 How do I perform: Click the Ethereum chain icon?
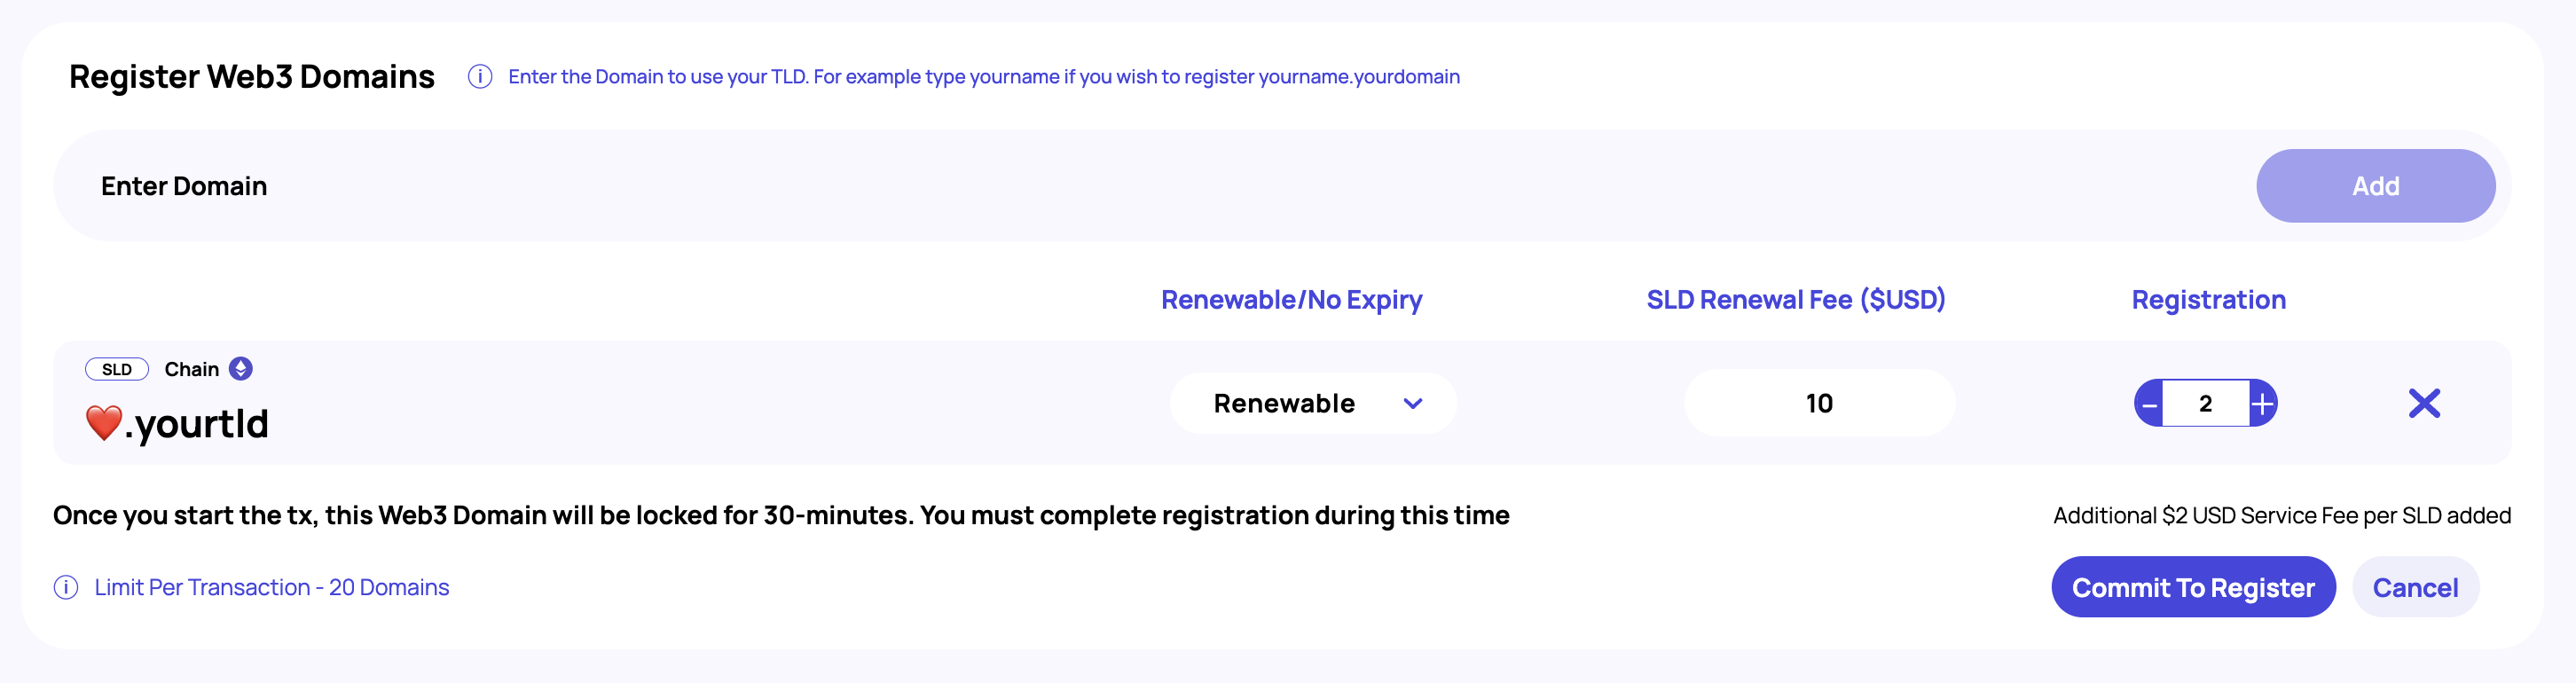tap(241, 369)
